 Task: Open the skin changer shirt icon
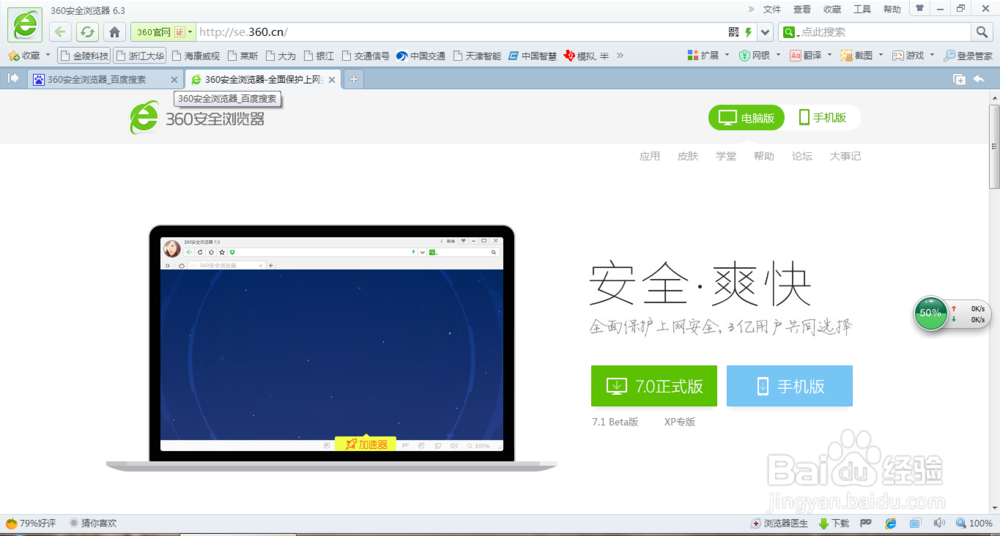coord(919,8)
